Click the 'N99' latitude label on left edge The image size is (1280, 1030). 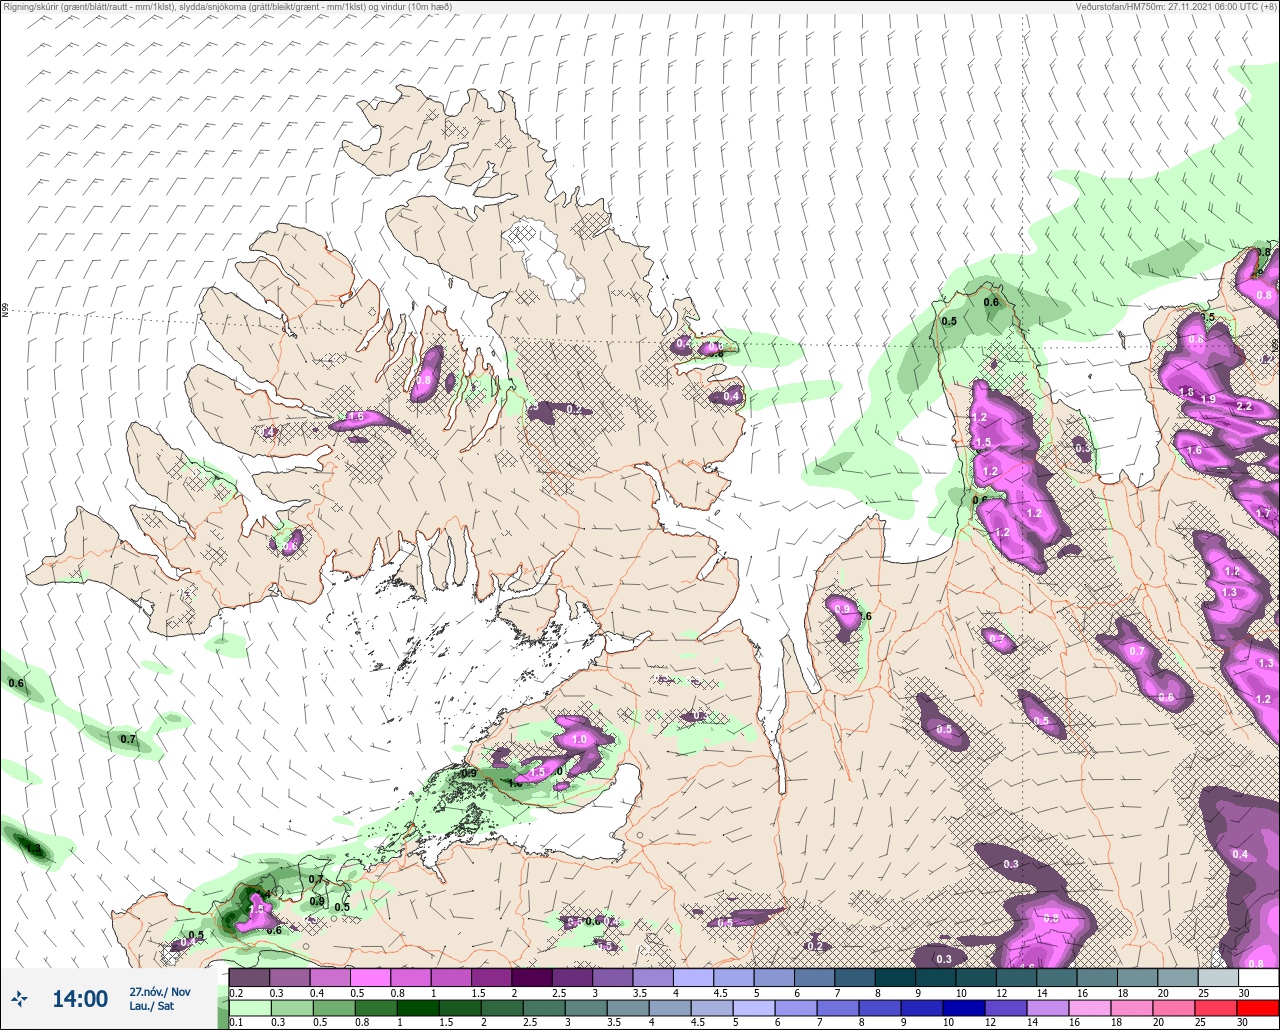pyautogui.click(x=5, y=311)
